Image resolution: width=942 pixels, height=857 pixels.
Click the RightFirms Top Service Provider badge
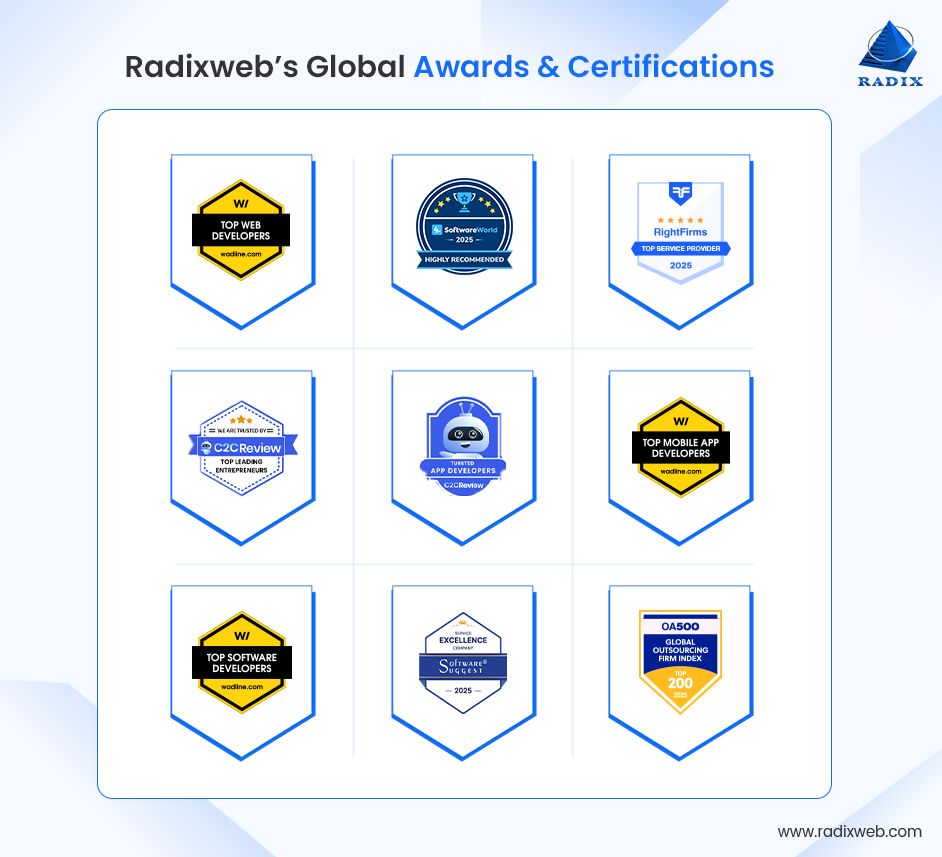tap(679, 225)
